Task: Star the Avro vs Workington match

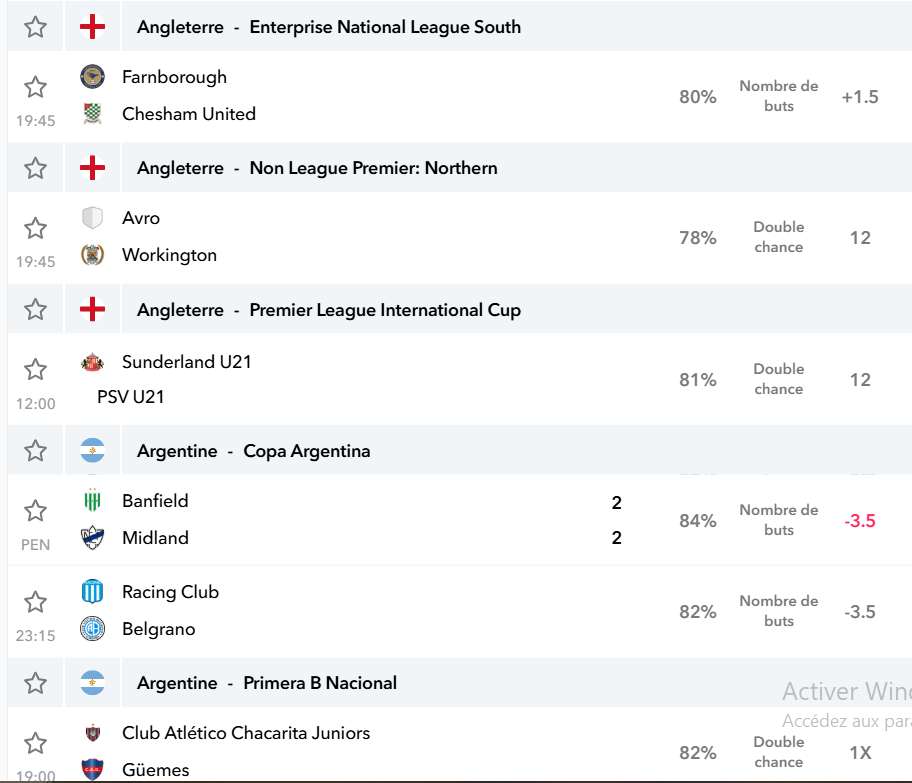Action: point(35,228)
